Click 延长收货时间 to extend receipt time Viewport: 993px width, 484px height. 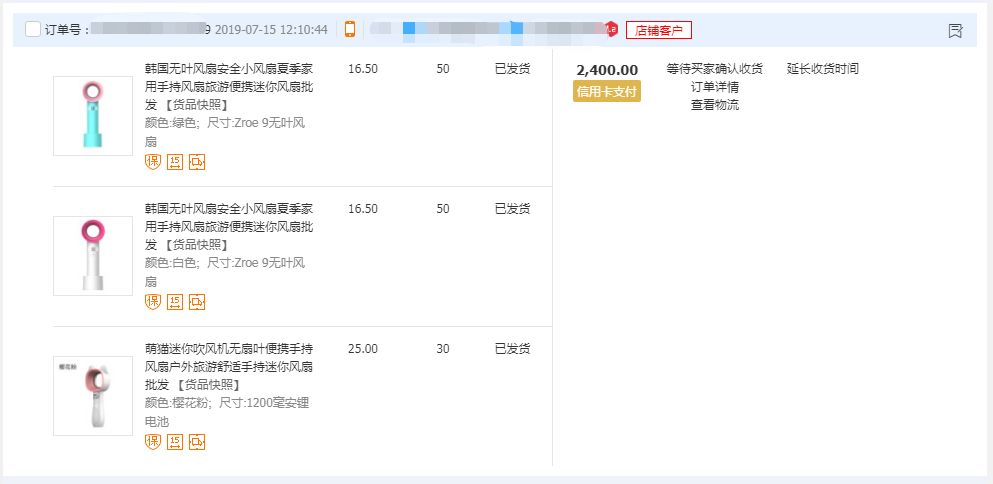(x=822, y=69)
